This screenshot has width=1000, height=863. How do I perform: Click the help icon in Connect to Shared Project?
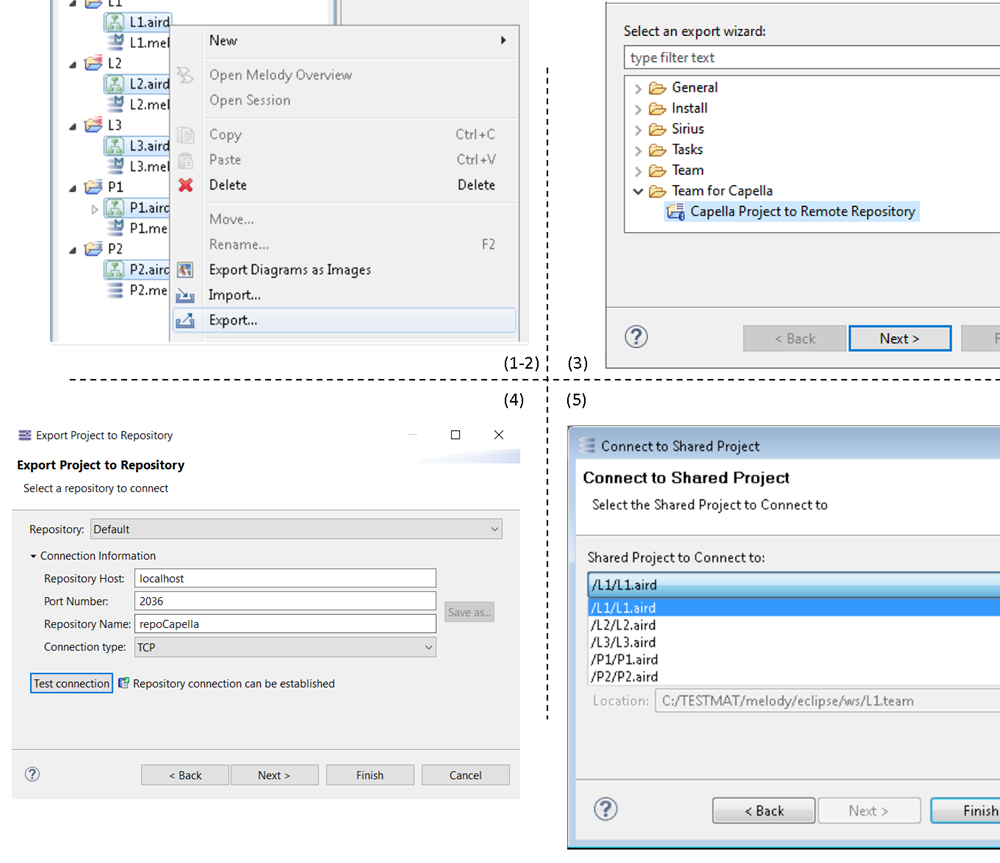point(605,810)
